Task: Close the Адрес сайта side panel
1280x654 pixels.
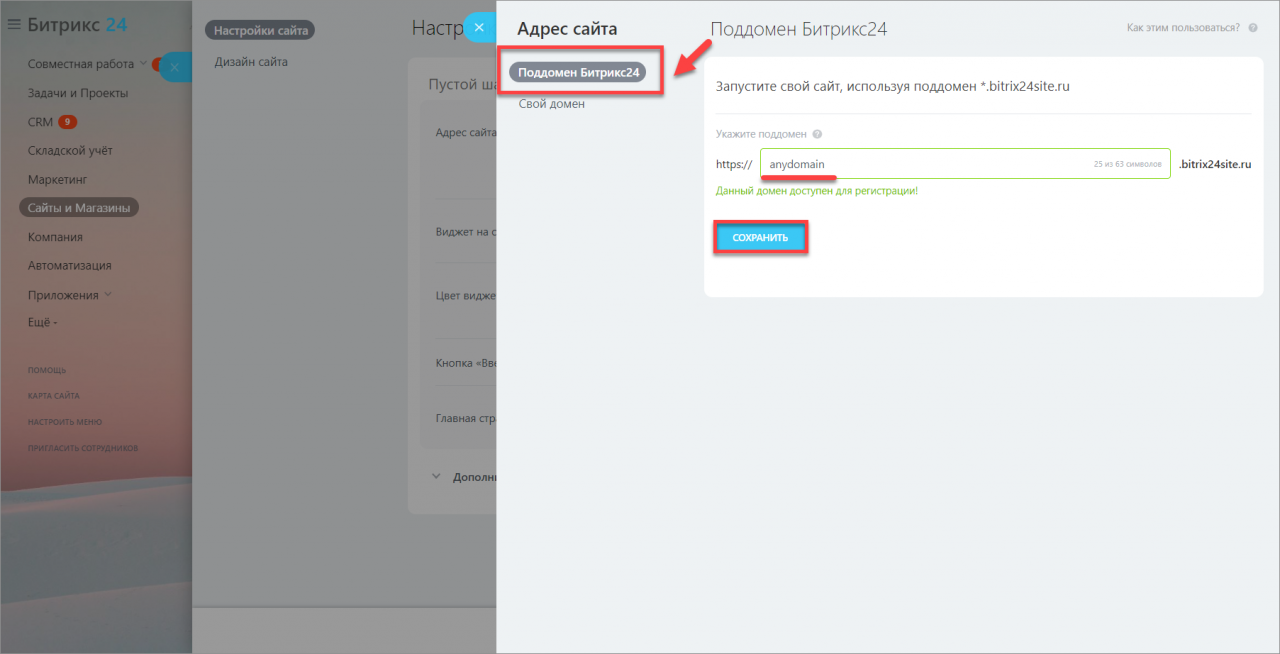Action: pos(479,27)
